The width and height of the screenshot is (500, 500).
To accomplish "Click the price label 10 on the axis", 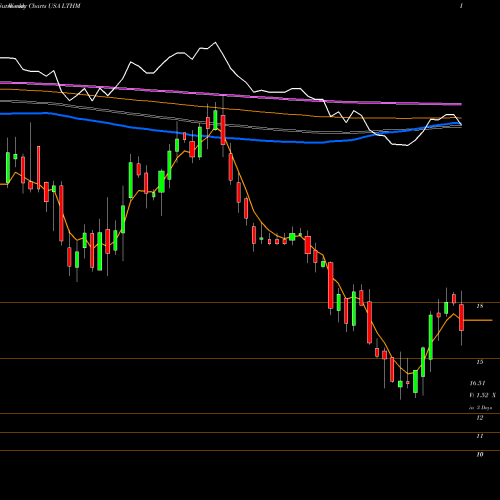I will coord(480,455).
